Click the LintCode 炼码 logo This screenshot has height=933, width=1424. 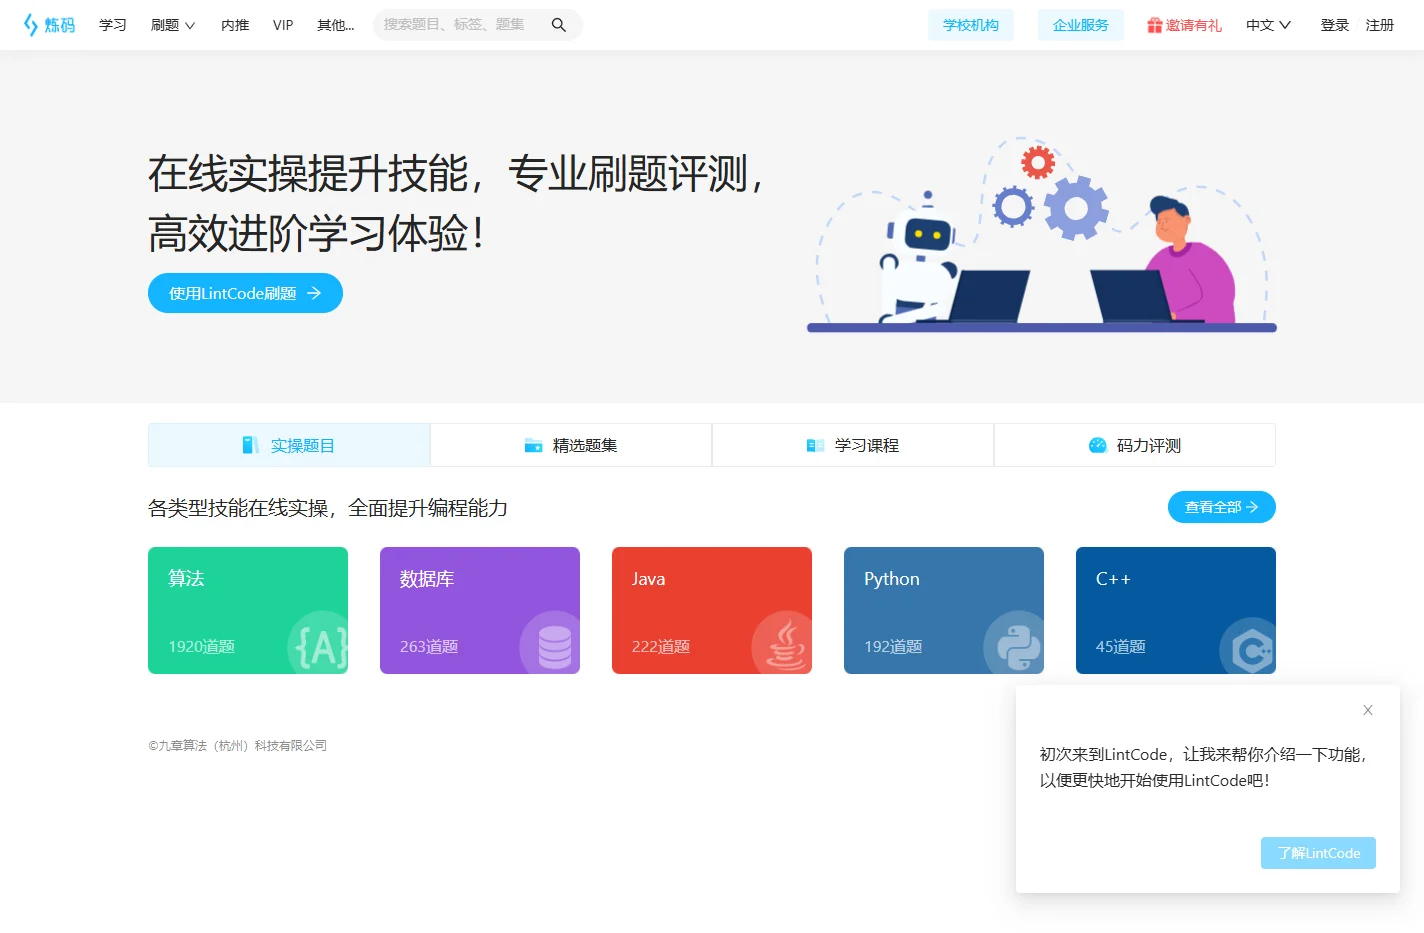(x=49, y=25)
